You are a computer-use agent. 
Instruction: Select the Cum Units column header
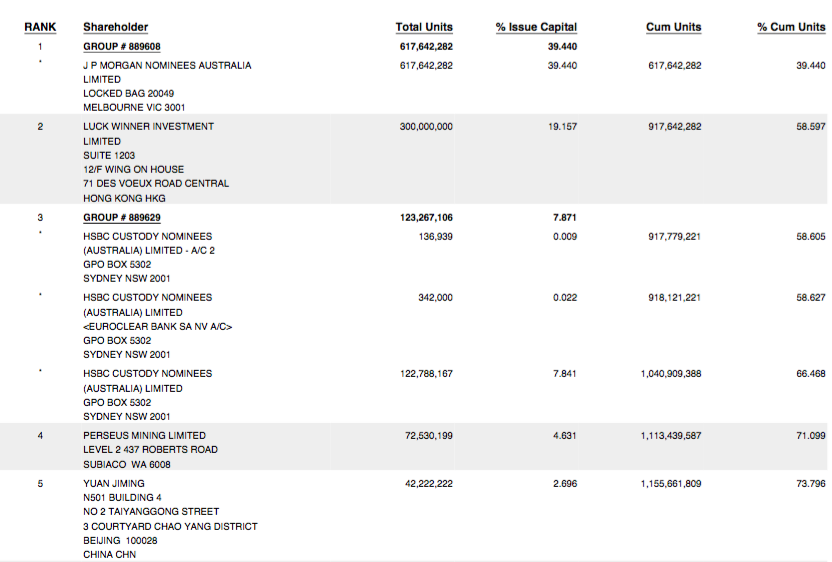click(x=673, y=27)
